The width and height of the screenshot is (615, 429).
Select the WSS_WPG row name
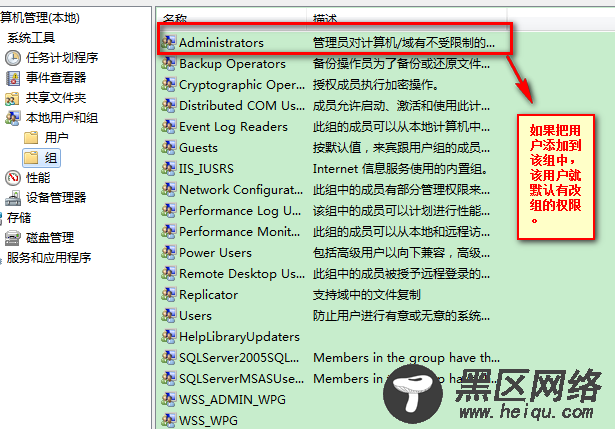tap(208, 421)
